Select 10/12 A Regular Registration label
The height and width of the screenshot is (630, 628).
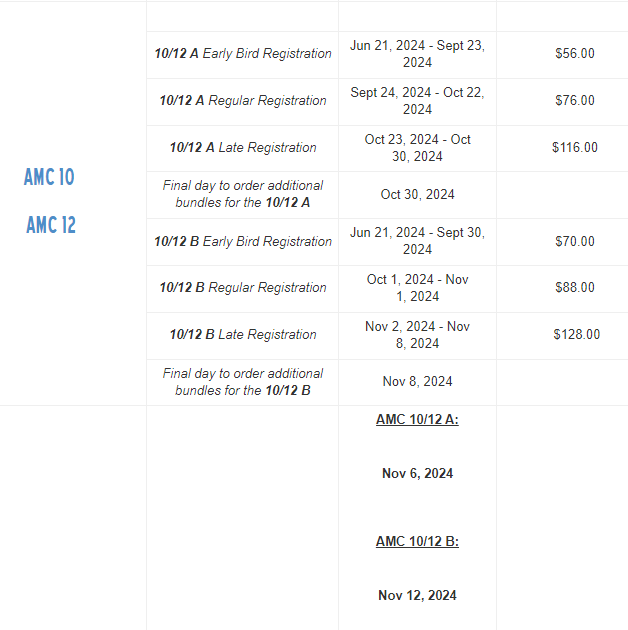[243, 100]
